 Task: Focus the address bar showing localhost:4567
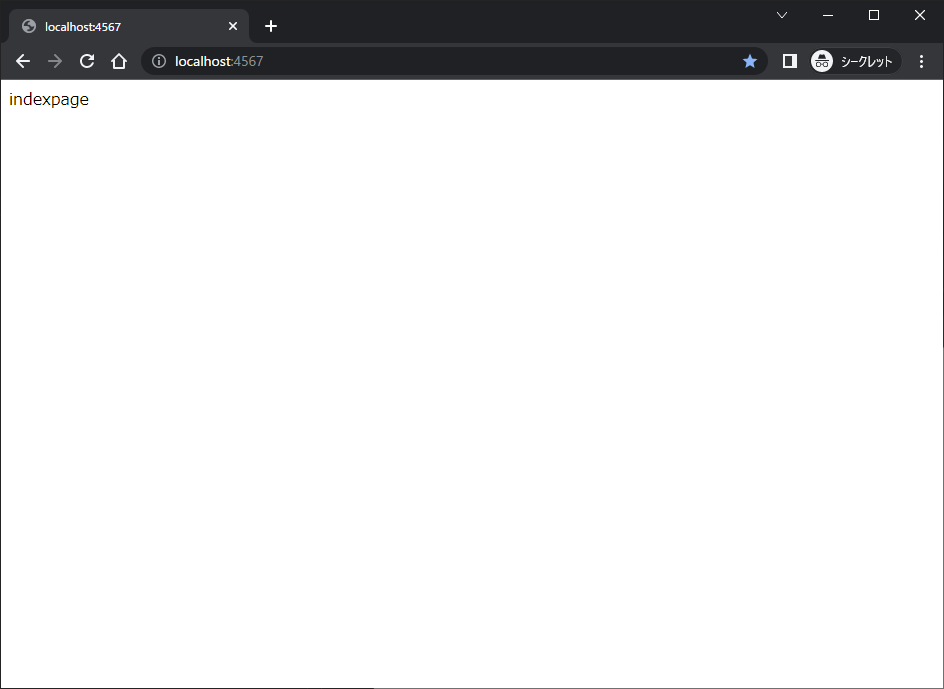pos(454,61)
